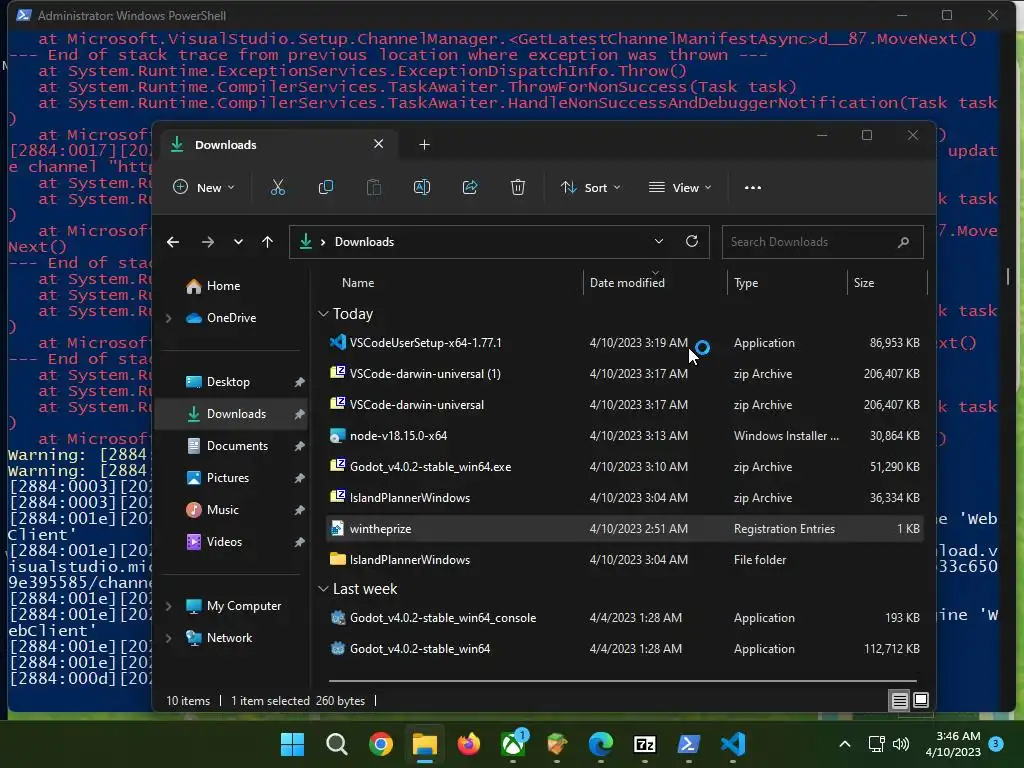Select node-v18.15.0-x64 installer

624,436
